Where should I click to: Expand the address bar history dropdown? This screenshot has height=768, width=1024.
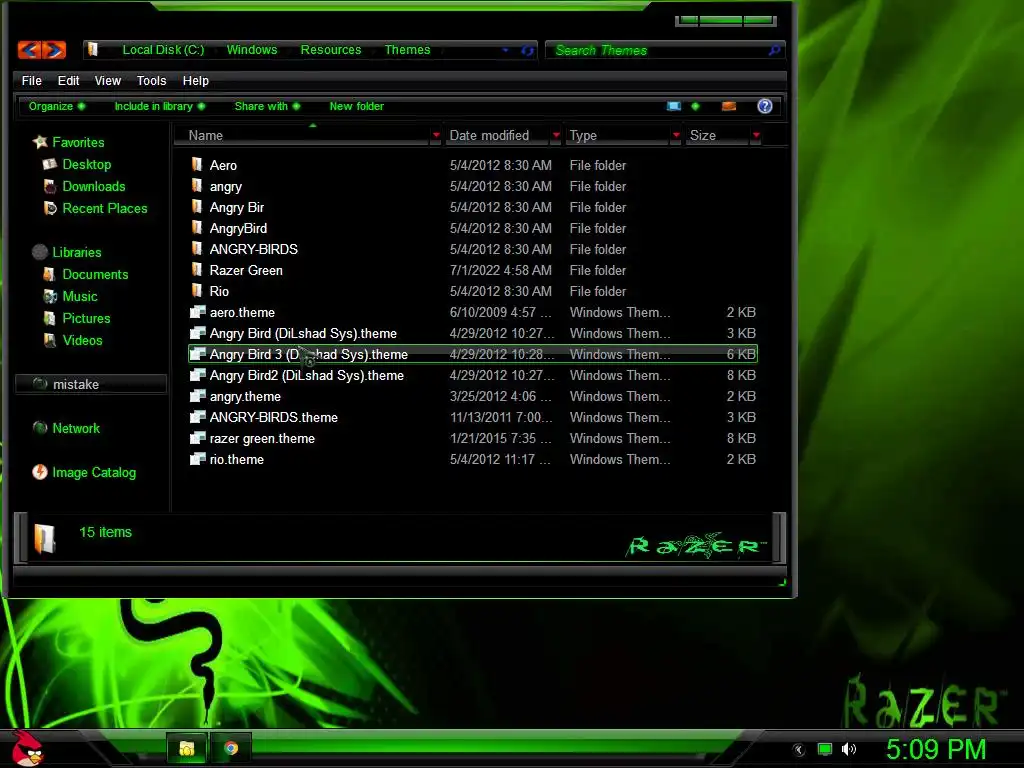[505, 50]
